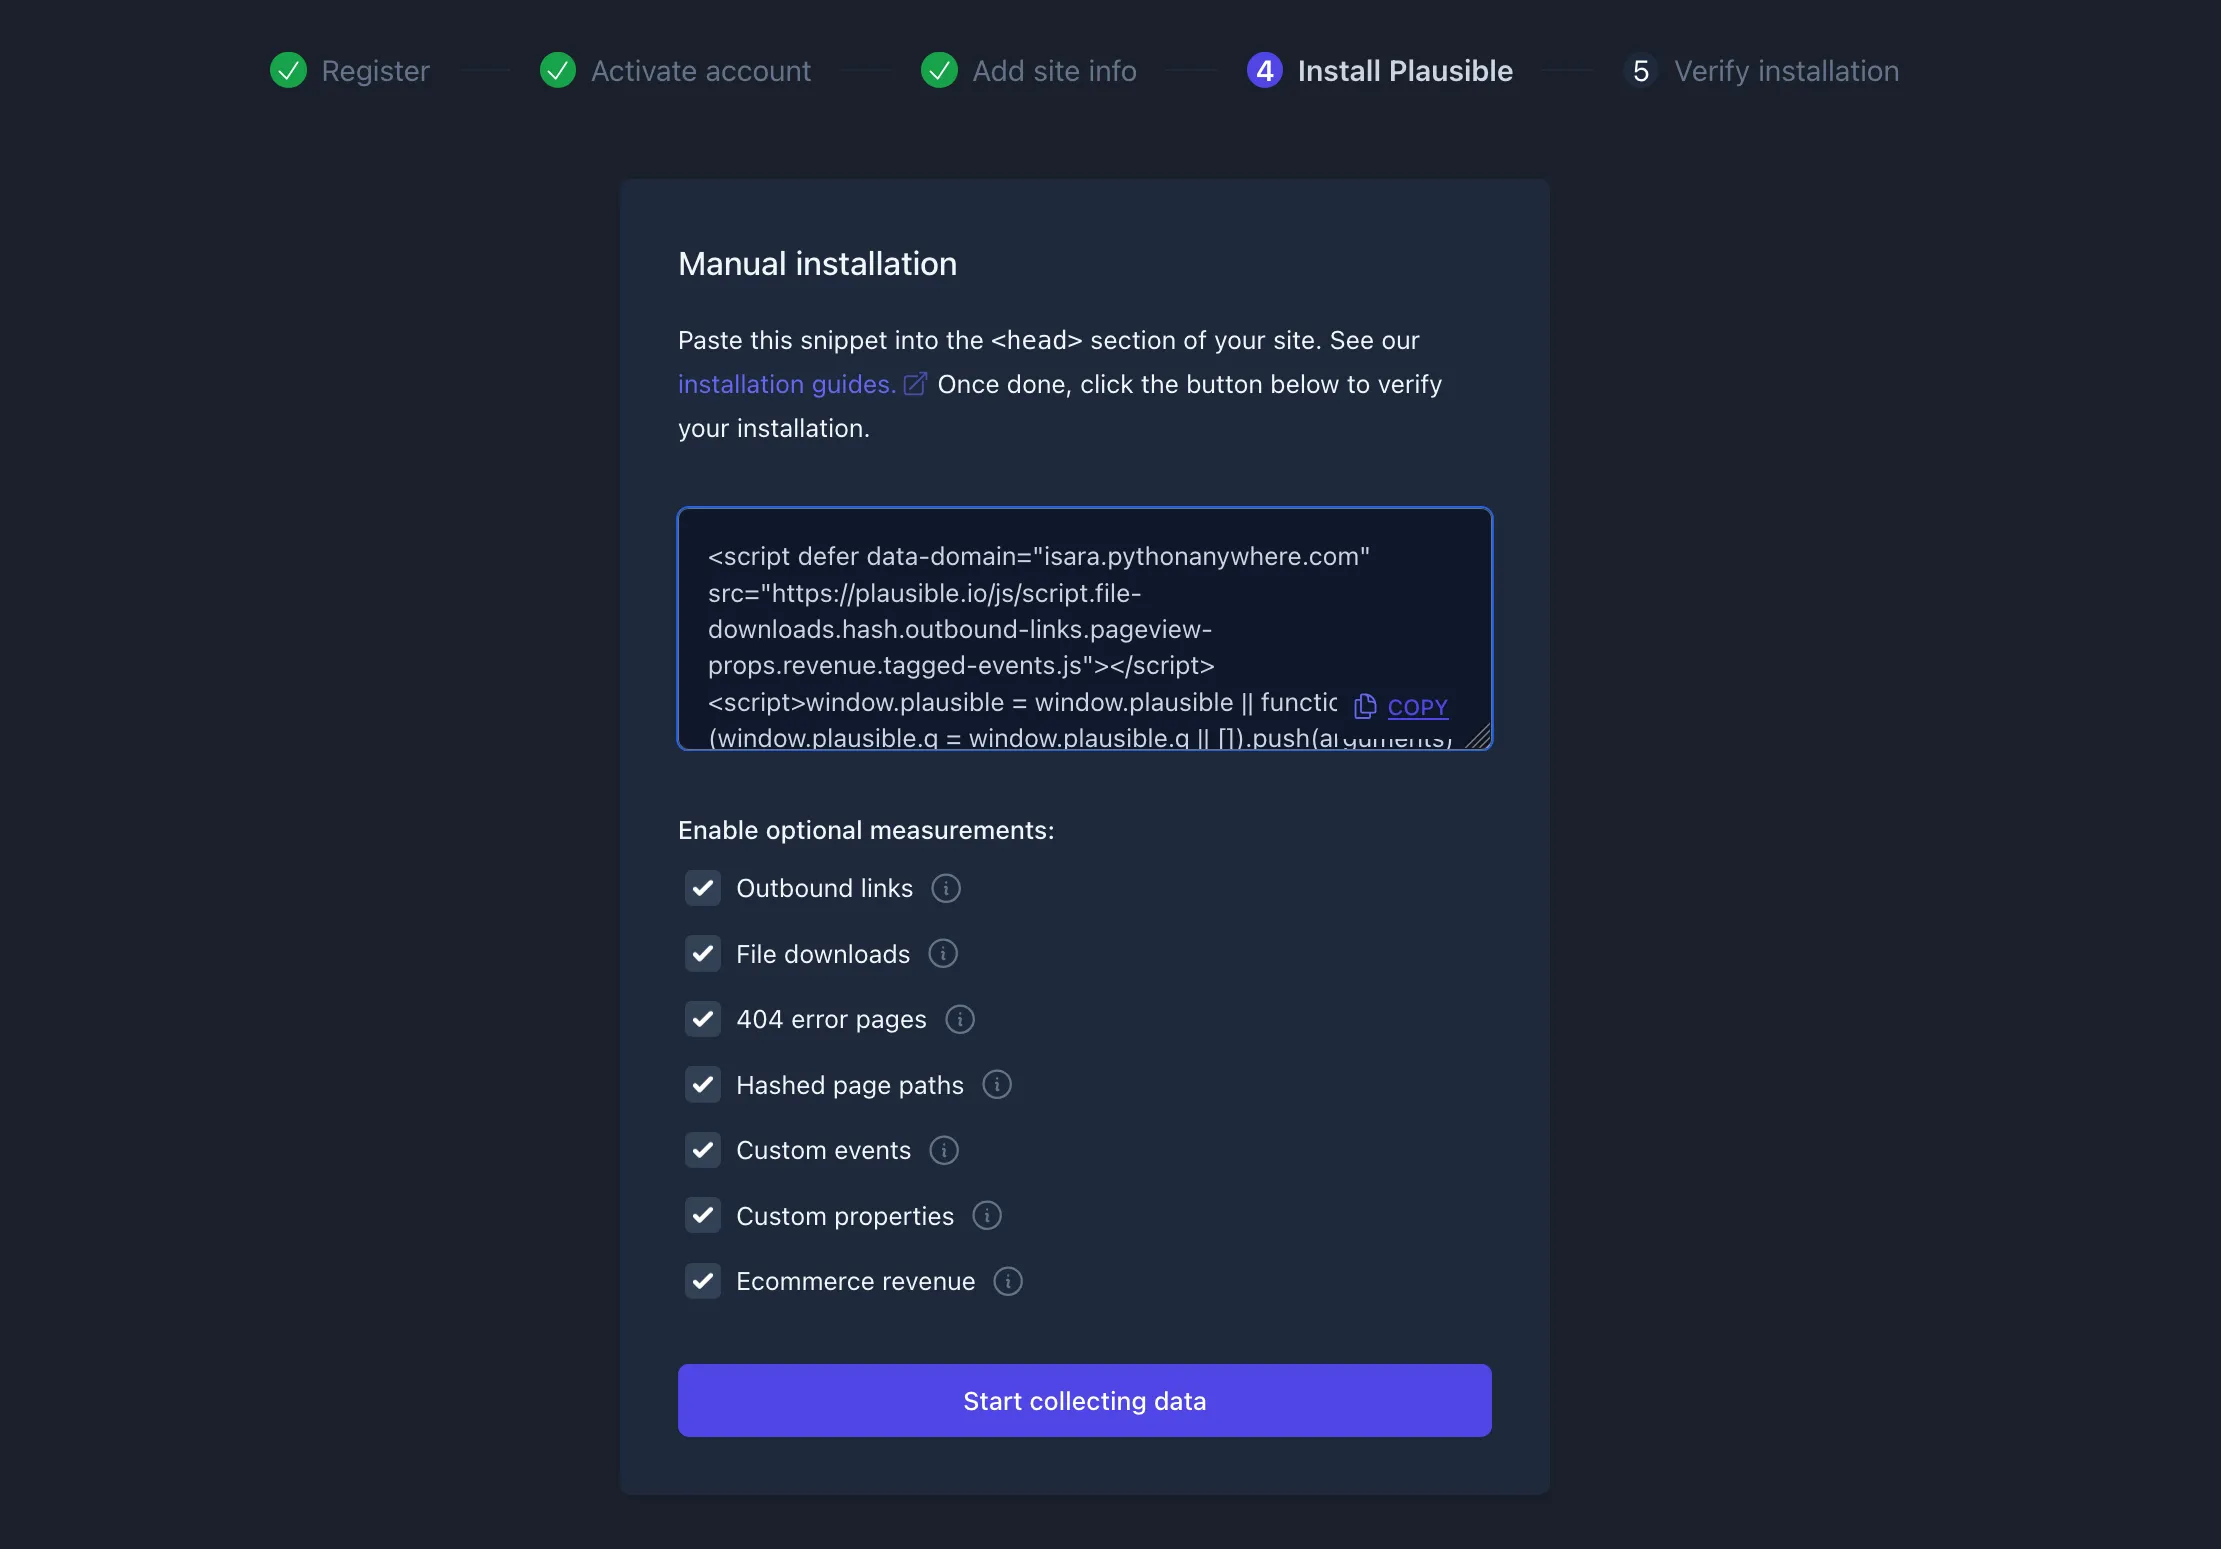Uncheck the Outbound links checkbox
The height and width of the screenshot is (1549, 2221).
703,888
